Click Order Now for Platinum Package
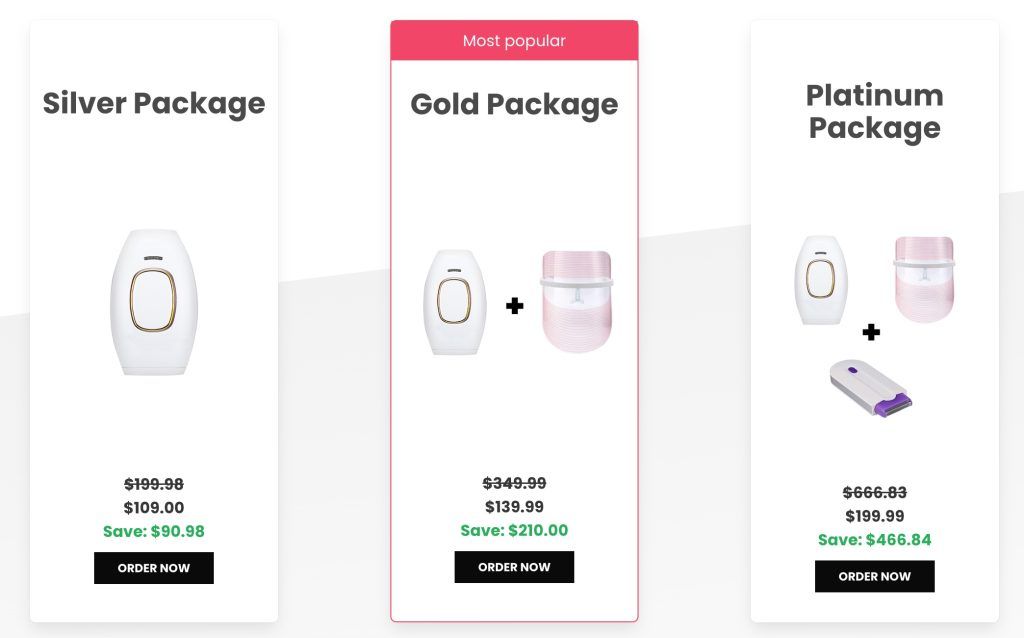The height and width of the screenshot is (638, 1024). 874,577
